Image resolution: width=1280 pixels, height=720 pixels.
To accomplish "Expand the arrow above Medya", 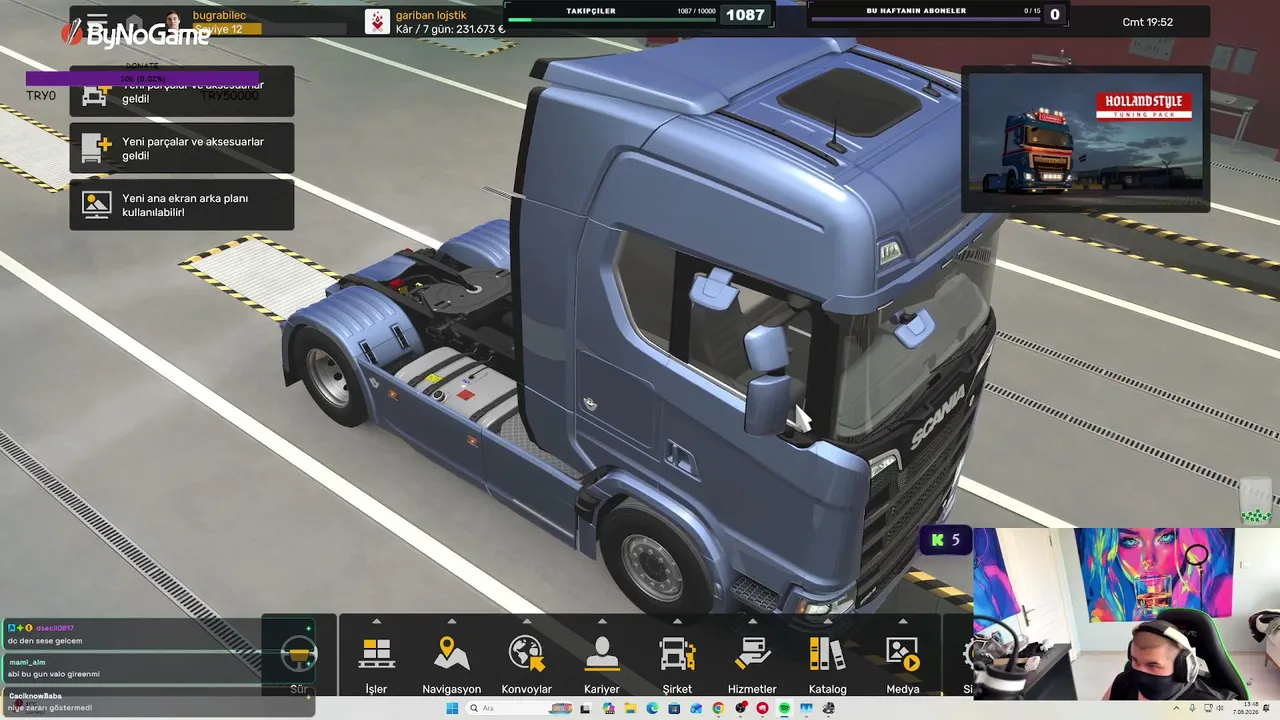I will 903,621.
